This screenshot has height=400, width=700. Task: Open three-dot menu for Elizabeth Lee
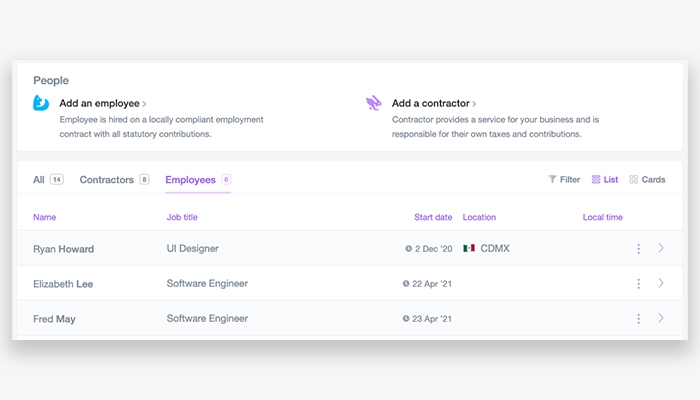[x=638, y=283]
